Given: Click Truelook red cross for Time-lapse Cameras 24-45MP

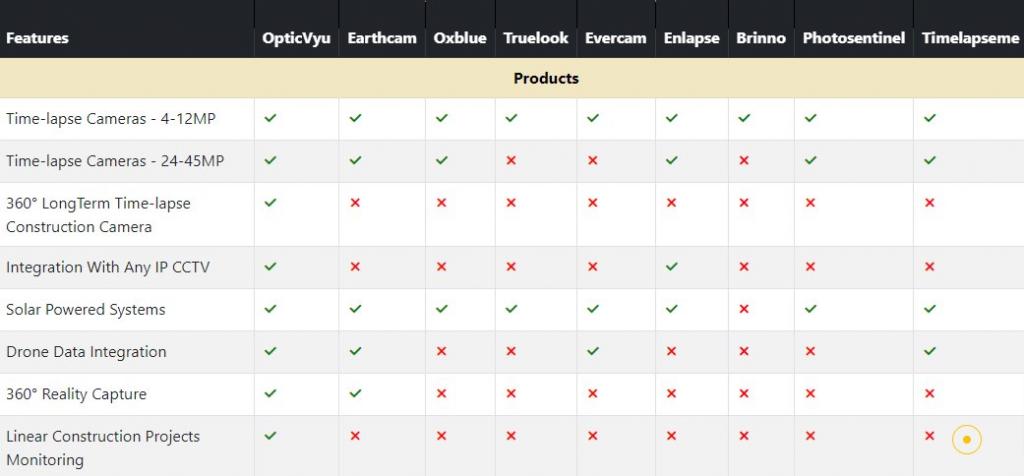Looking at the screenshot, I should click(511, 160).
